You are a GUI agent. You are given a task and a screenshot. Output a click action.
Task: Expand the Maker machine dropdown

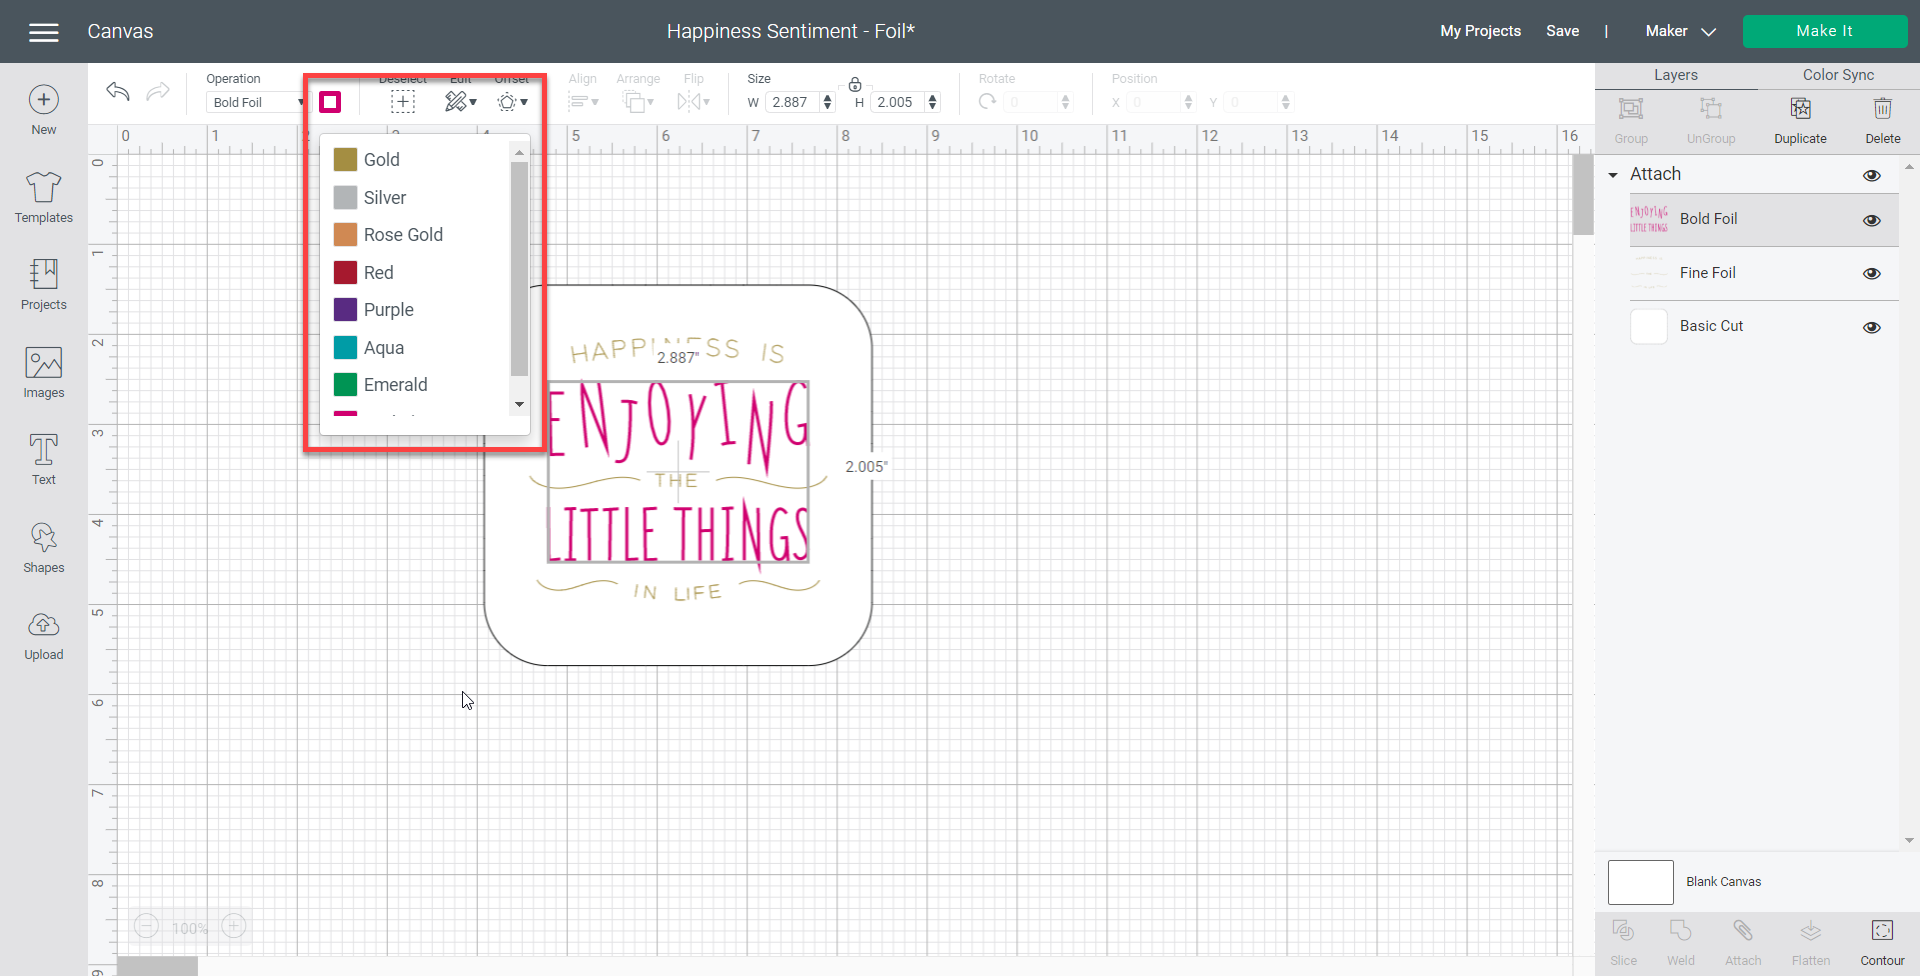1680,31
